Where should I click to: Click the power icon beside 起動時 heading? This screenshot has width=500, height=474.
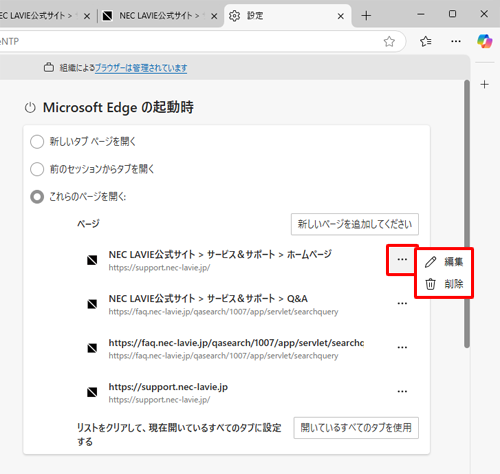(x=30, y=108)
